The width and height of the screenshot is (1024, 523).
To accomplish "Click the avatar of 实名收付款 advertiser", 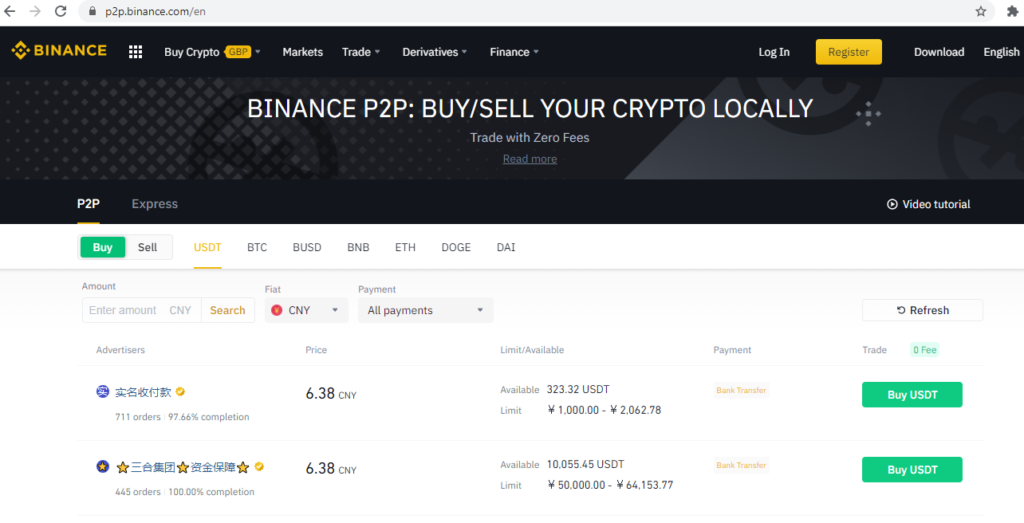I will click(x=103, y=392).
